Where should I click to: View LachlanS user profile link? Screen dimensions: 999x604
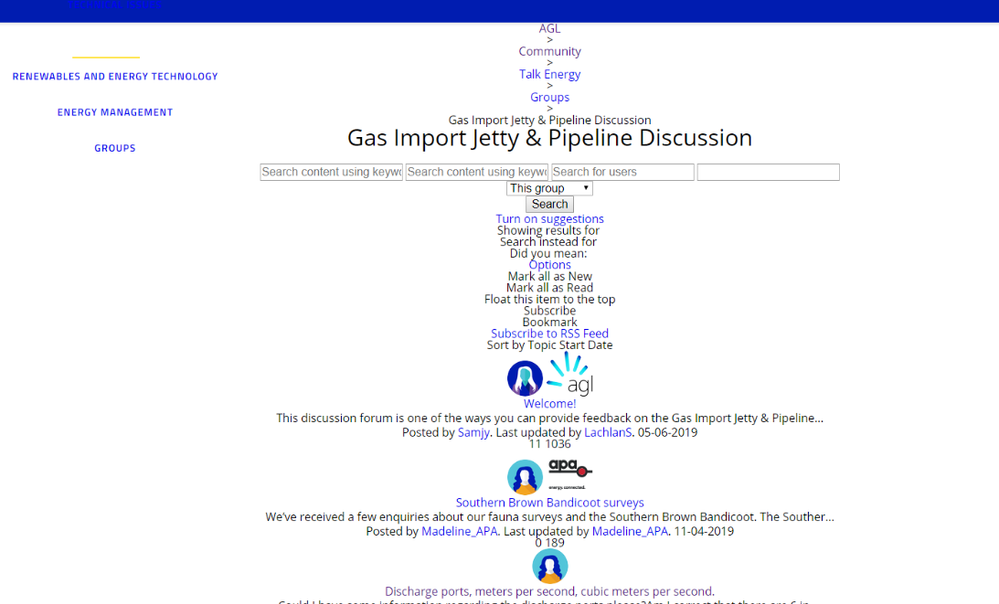coord(608,433)
